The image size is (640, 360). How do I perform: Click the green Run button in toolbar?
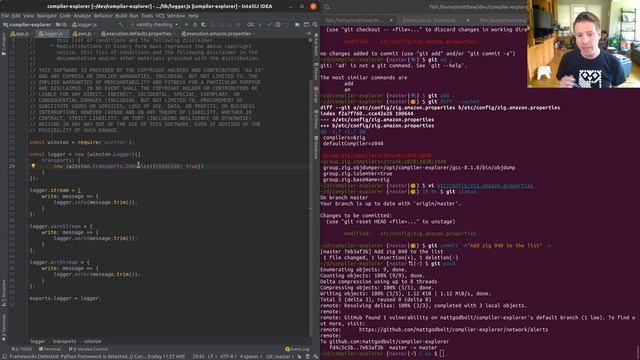(186, 24)
